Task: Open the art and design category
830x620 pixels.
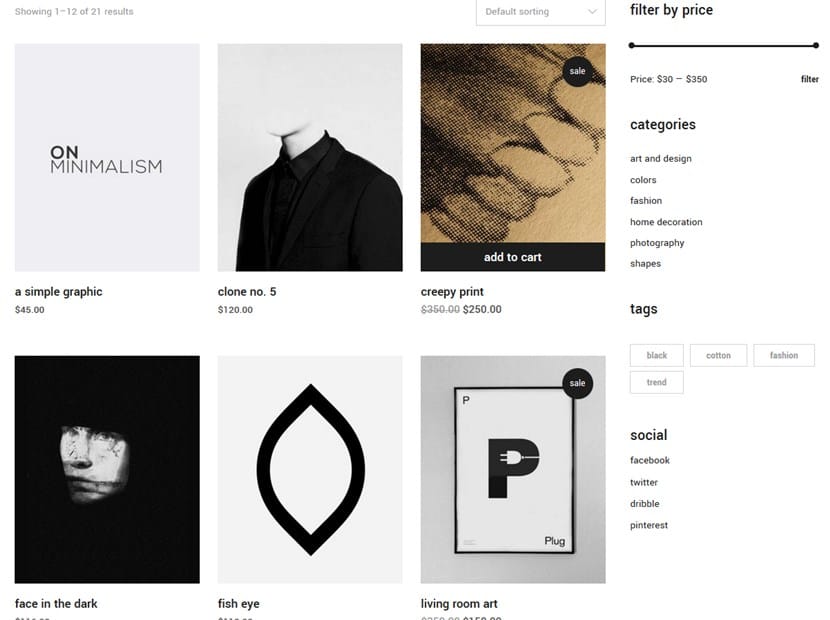Action: click(x=661, y=159)
